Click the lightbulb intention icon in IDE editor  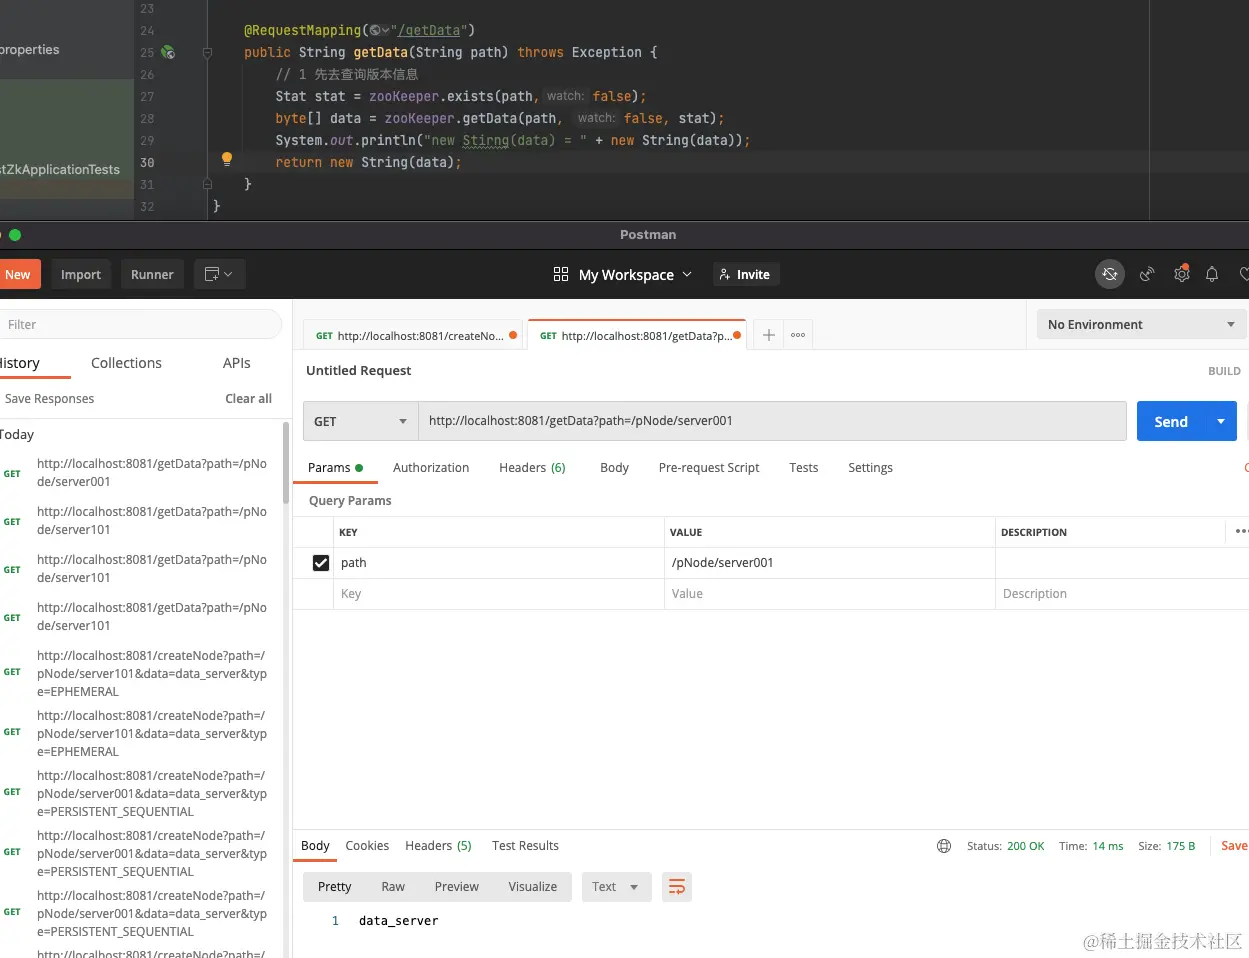point(227,159)
